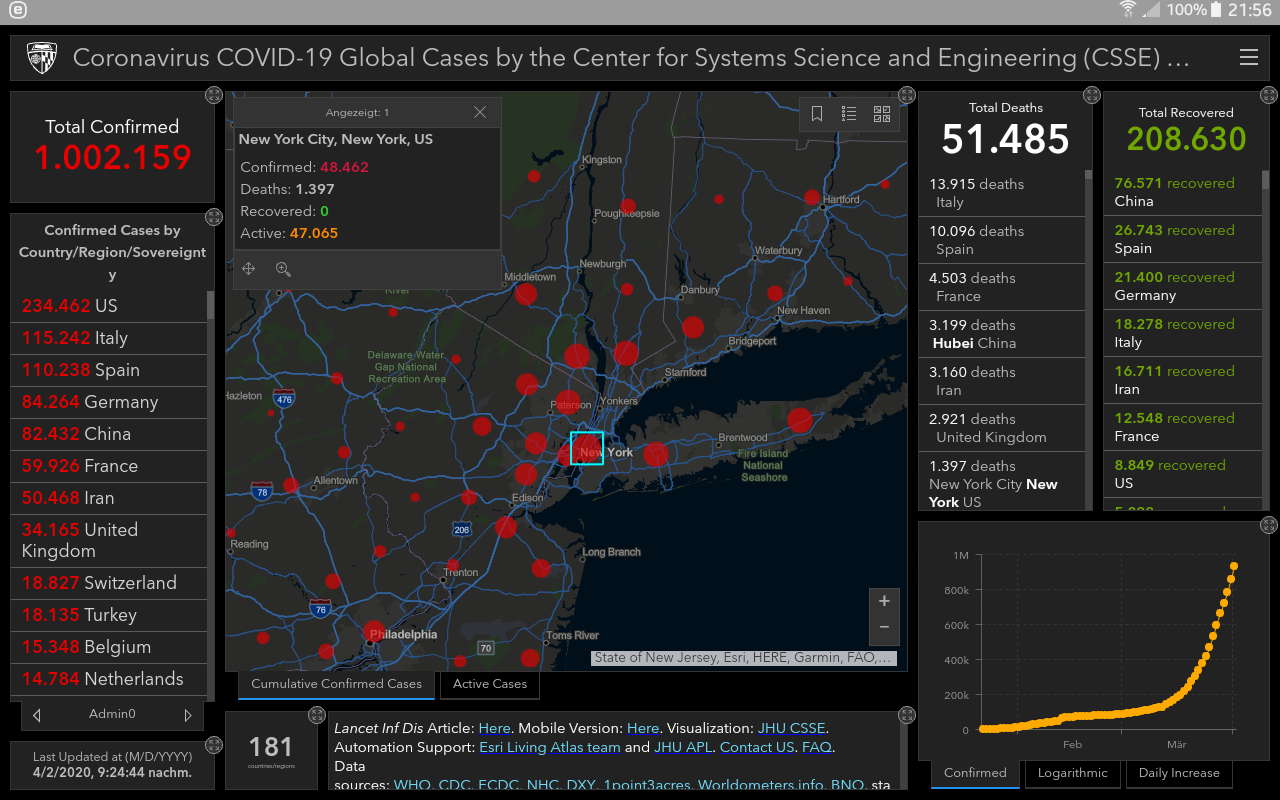Select the 84.264 Germany row
This screenshot has width=1280, height=800.
[x=109, y=402]
